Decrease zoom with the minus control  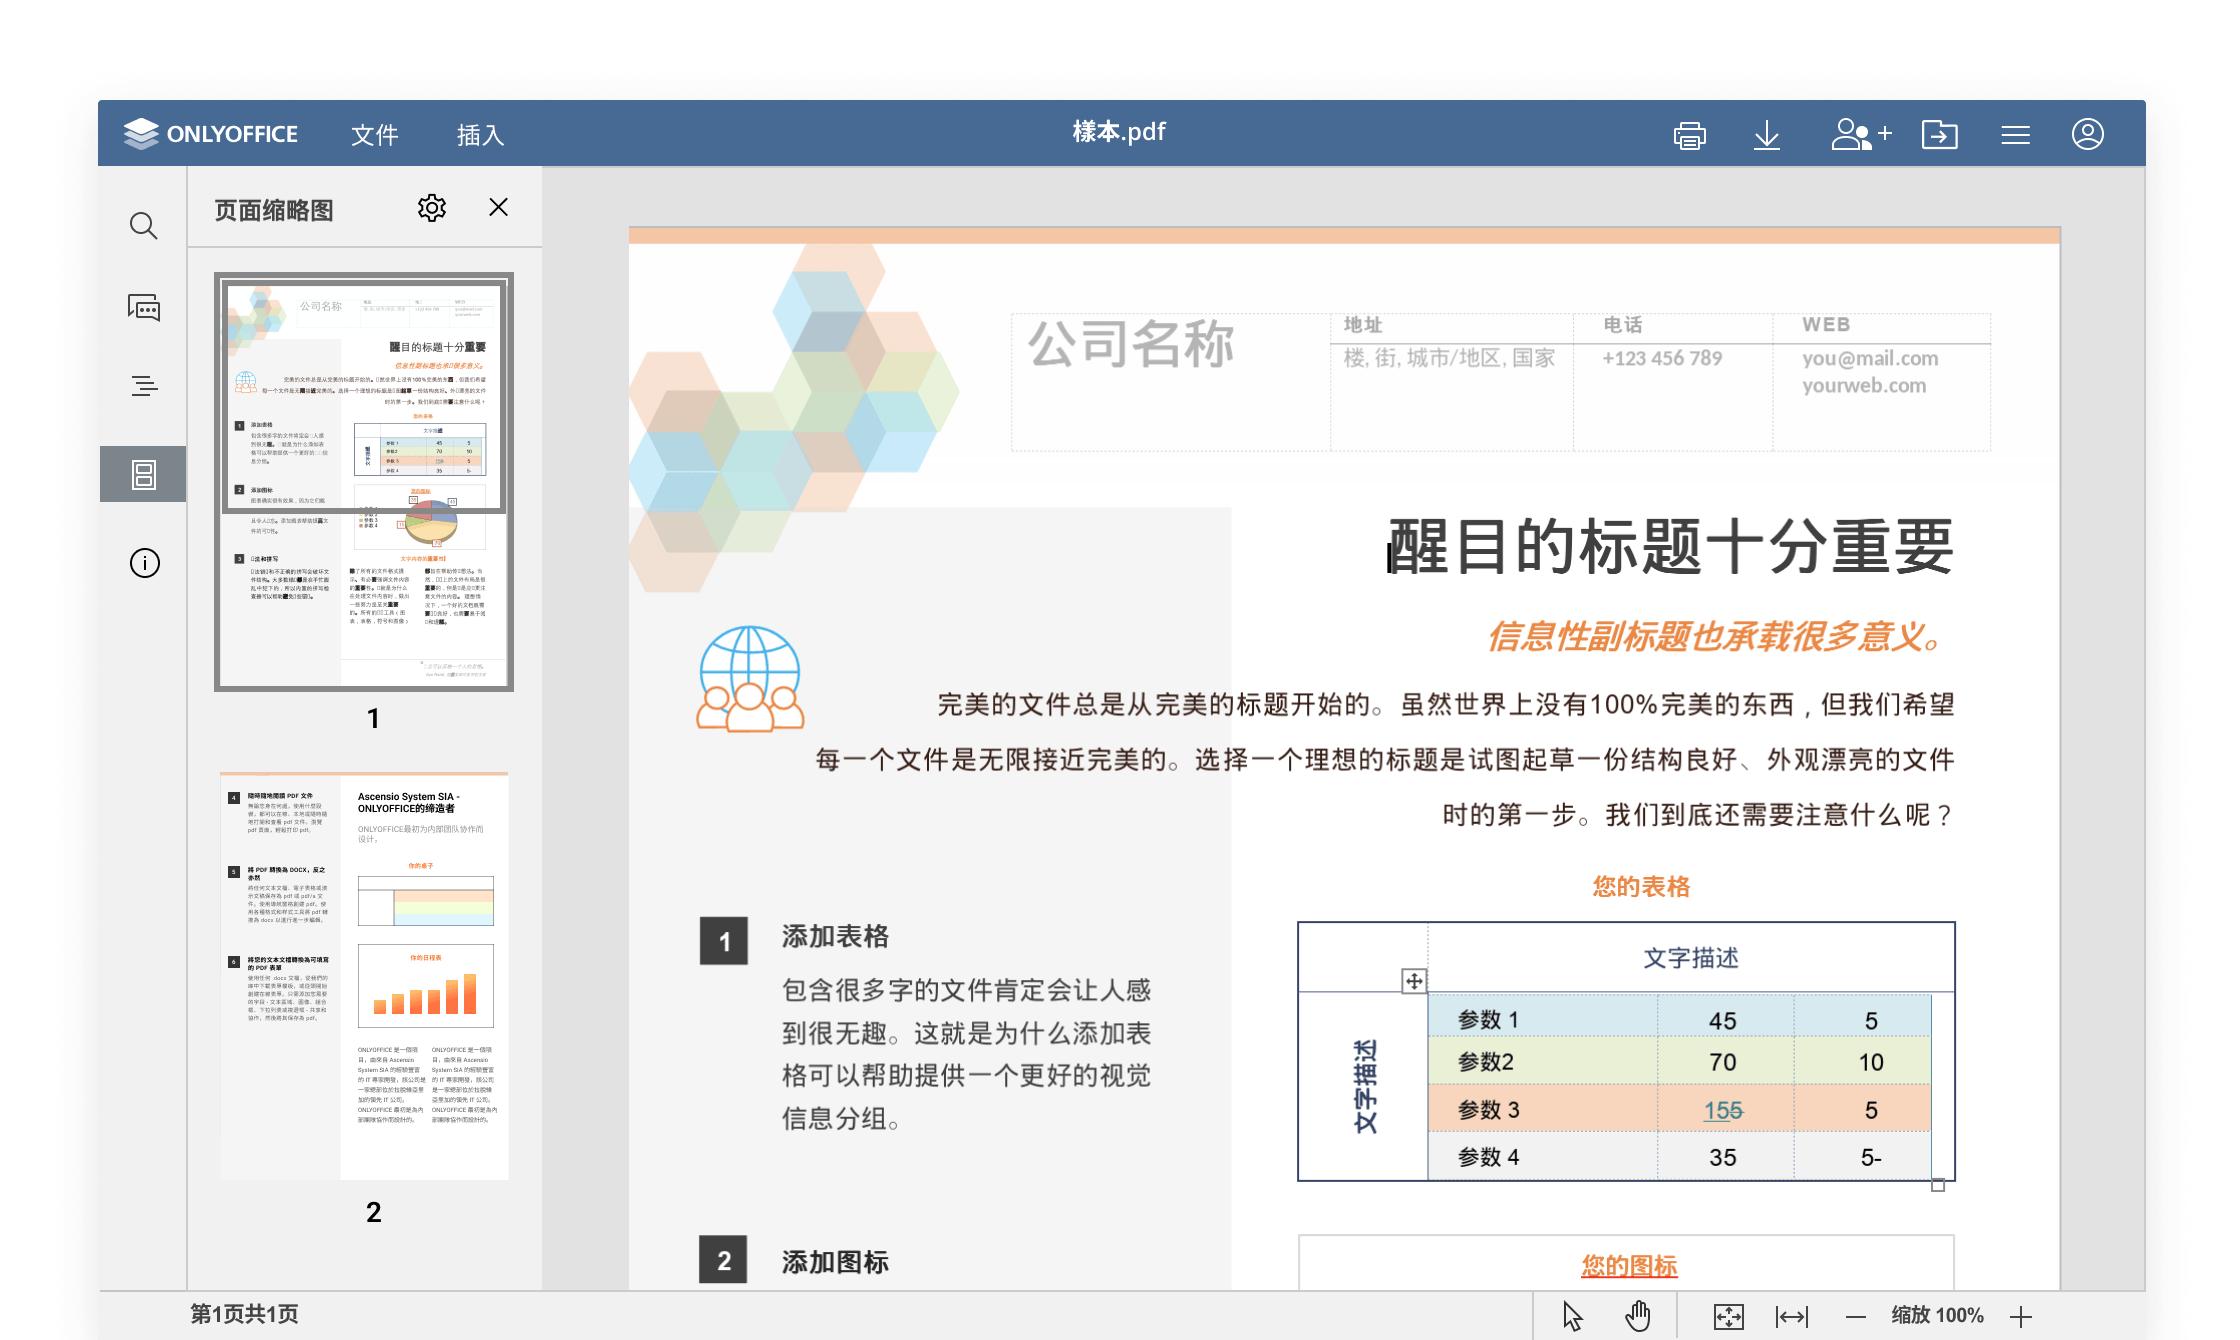click(x=1857, y=1316)
